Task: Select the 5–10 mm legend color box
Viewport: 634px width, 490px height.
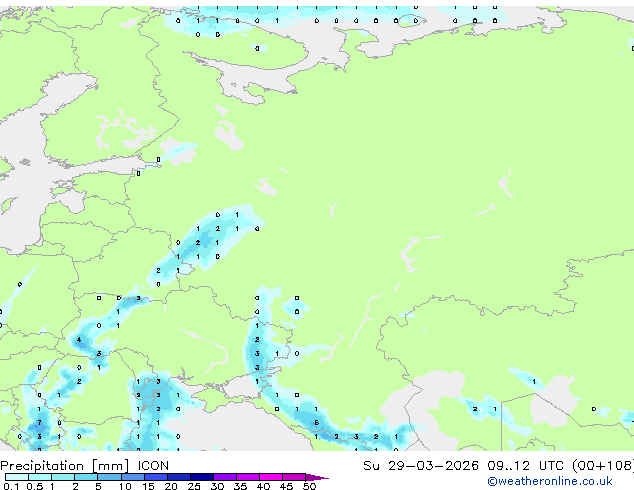Action: [x=109, y=477]
